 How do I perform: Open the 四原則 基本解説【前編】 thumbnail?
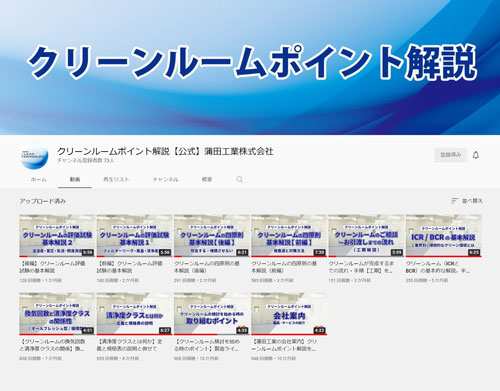289,236
